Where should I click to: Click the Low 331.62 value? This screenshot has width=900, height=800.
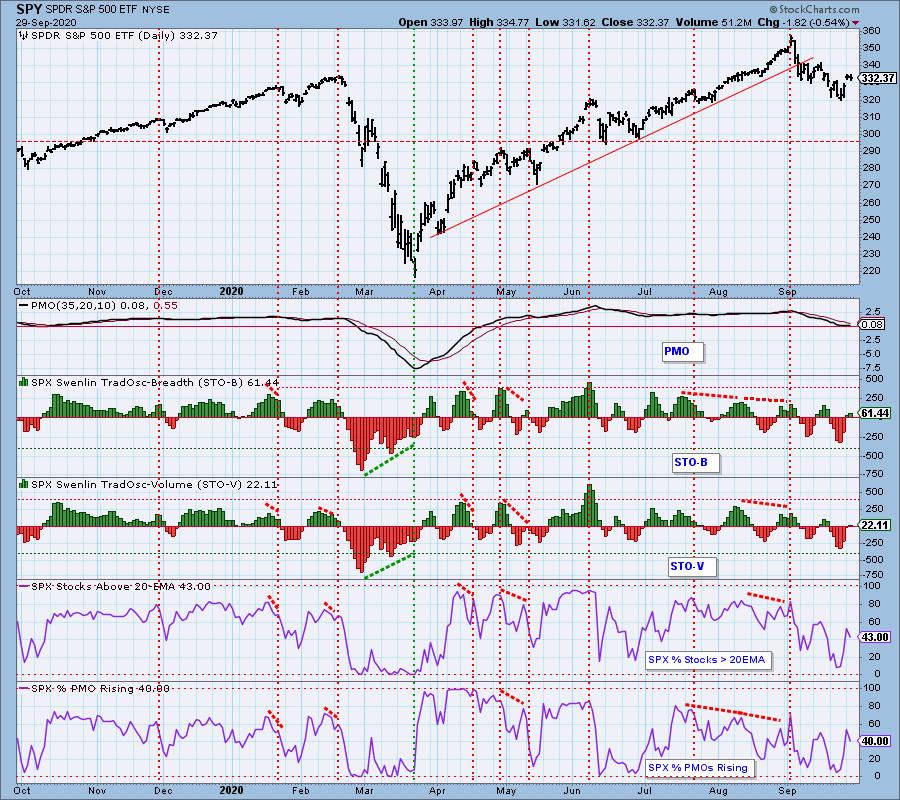[x=565, y=22]
